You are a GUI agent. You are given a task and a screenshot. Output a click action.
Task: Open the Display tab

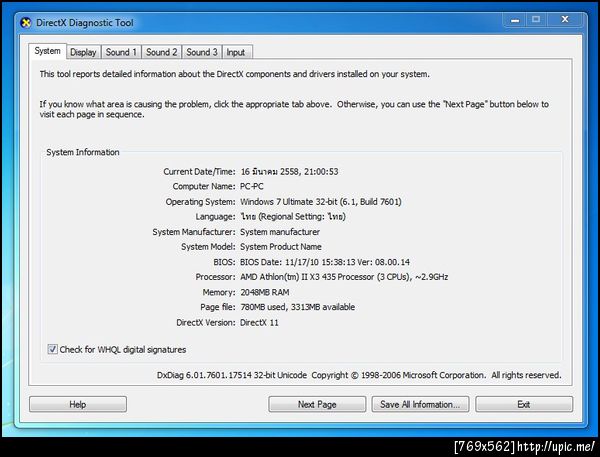tap(83, 52)
